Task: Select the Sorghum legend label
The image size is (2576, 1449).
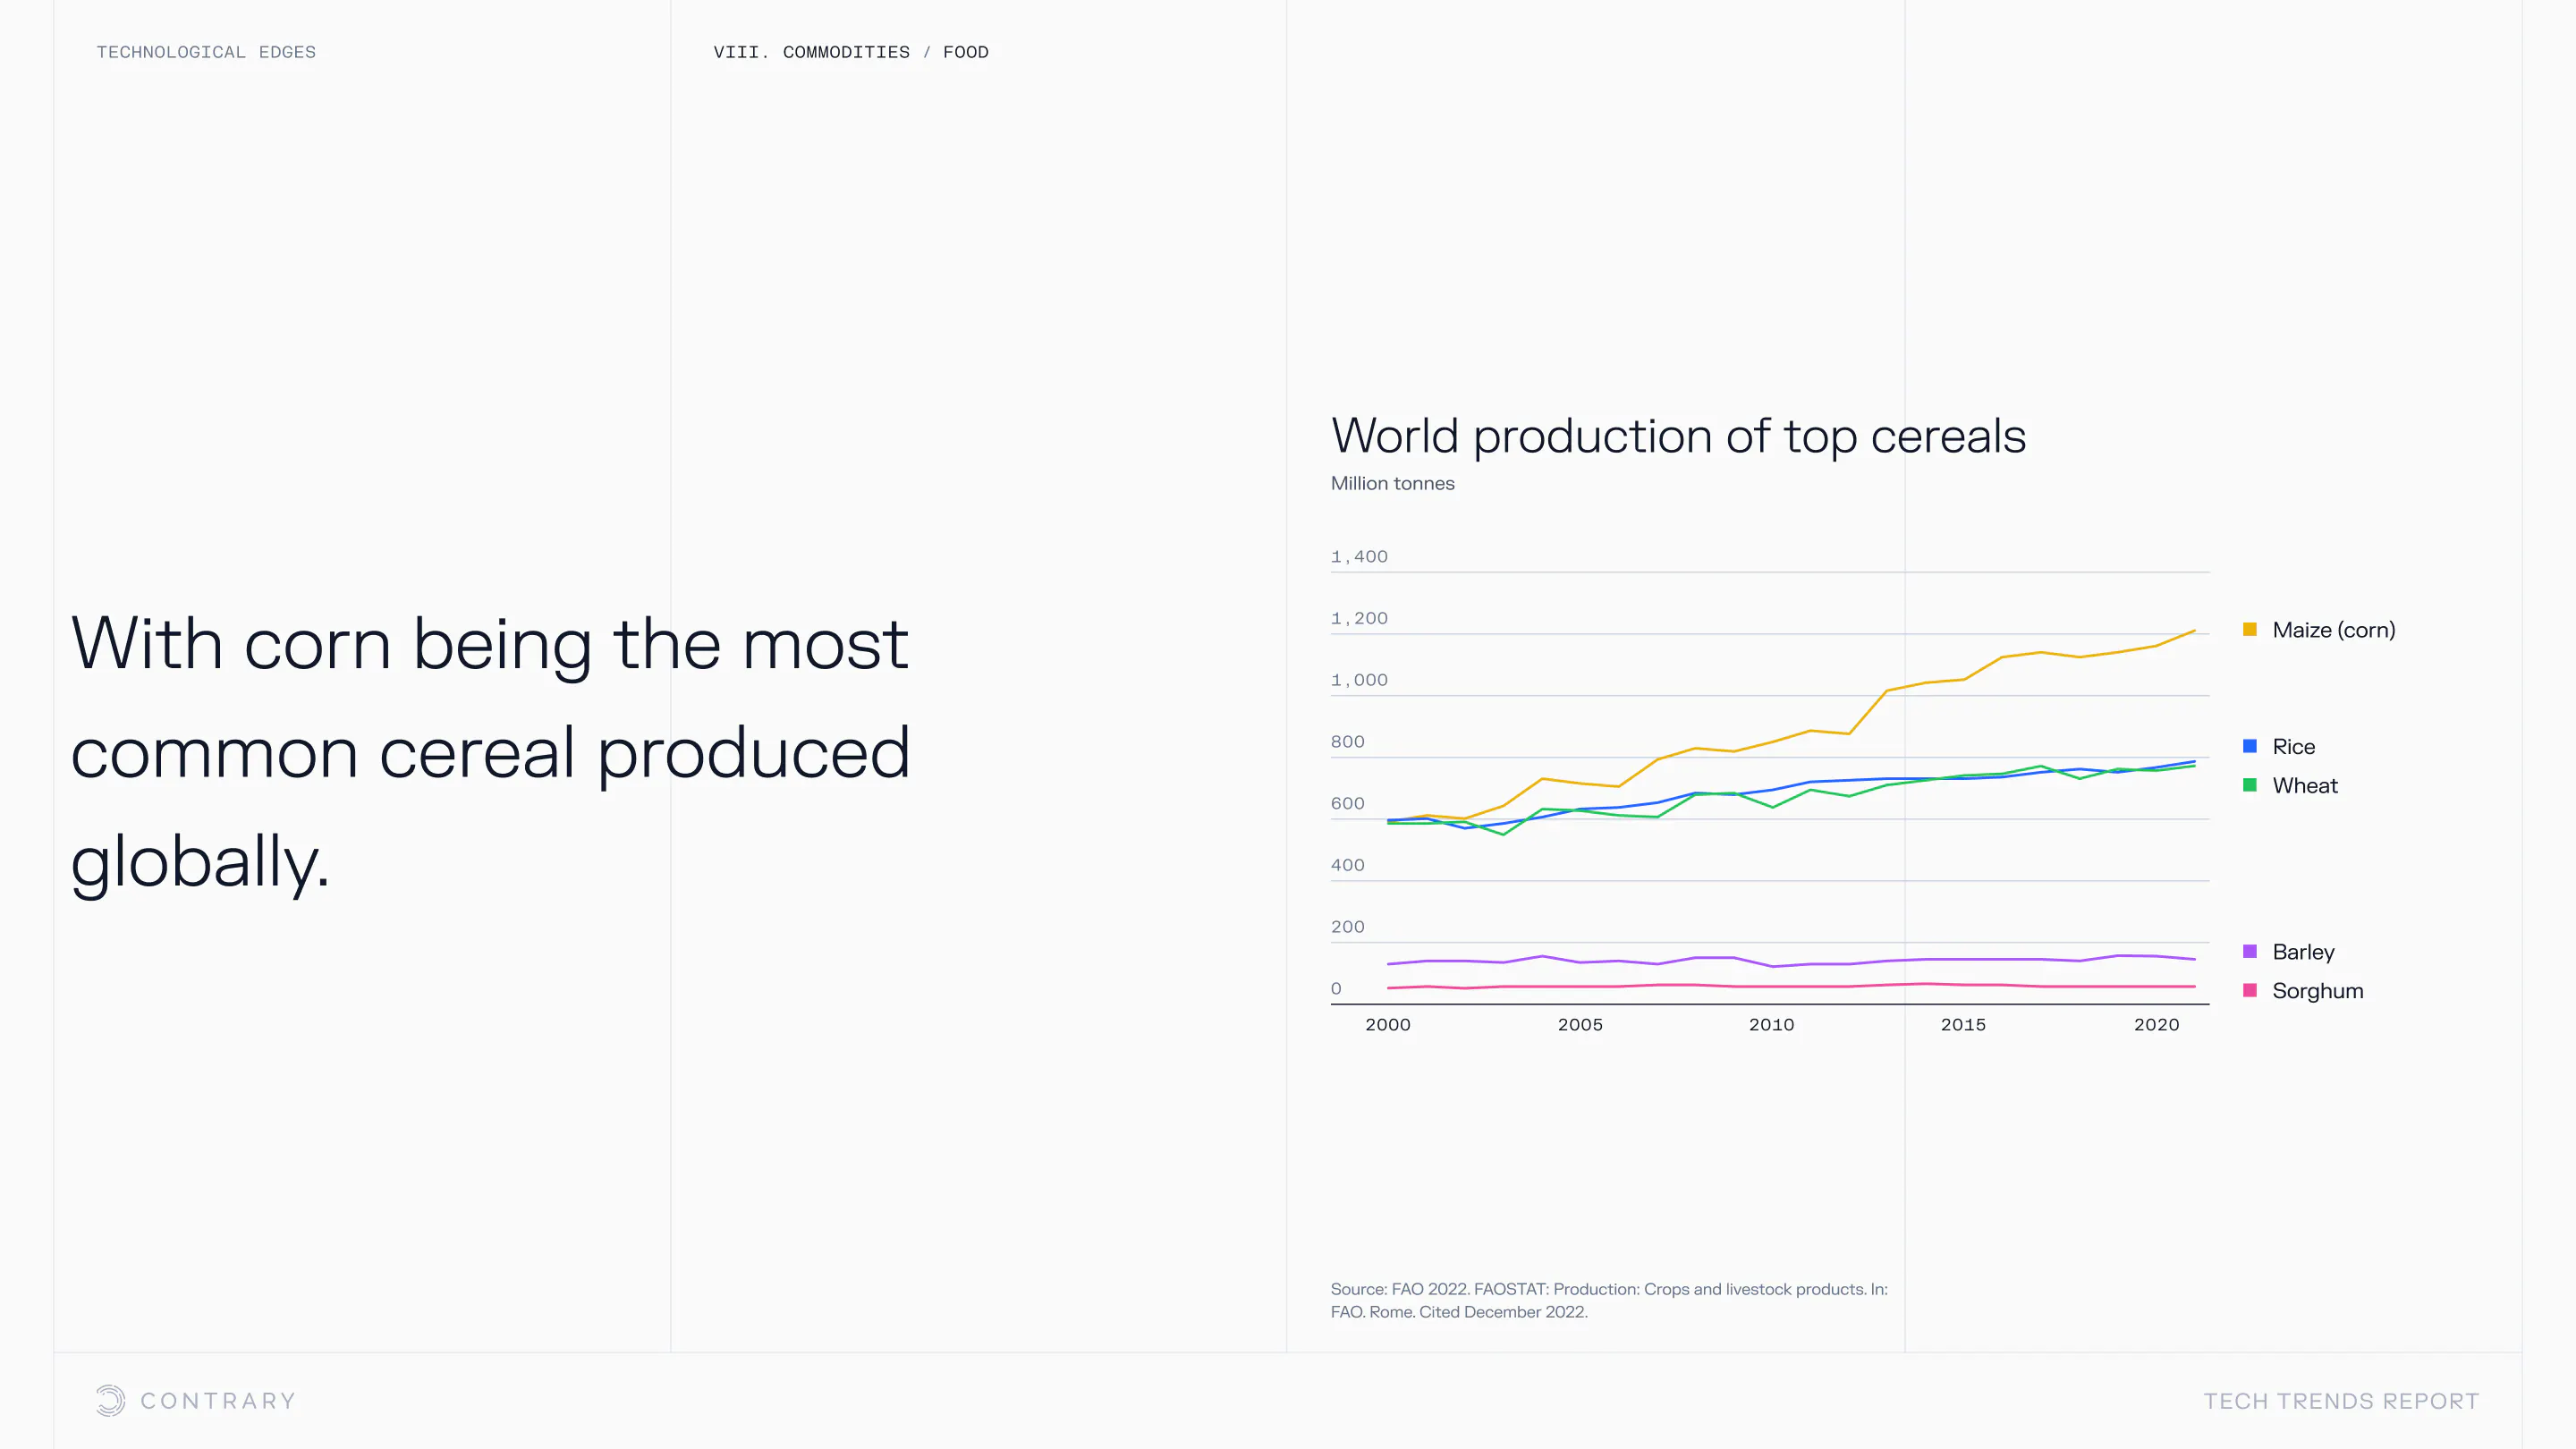Action: 2317,990
